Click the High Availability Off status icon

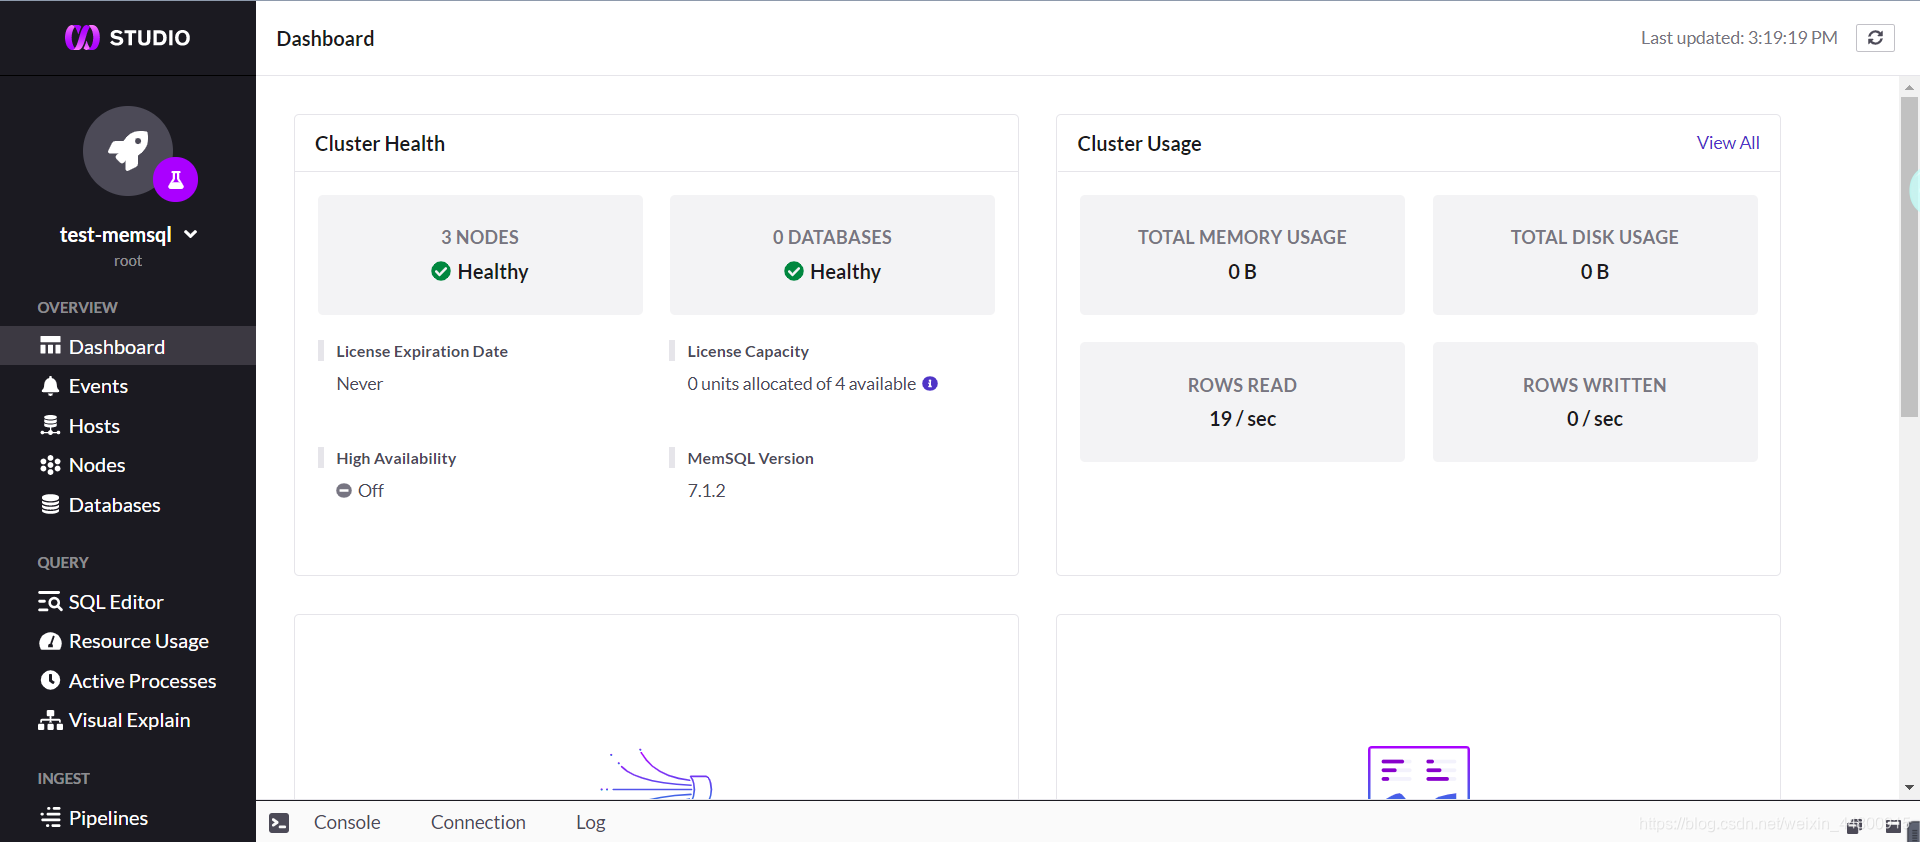[344, 490]
